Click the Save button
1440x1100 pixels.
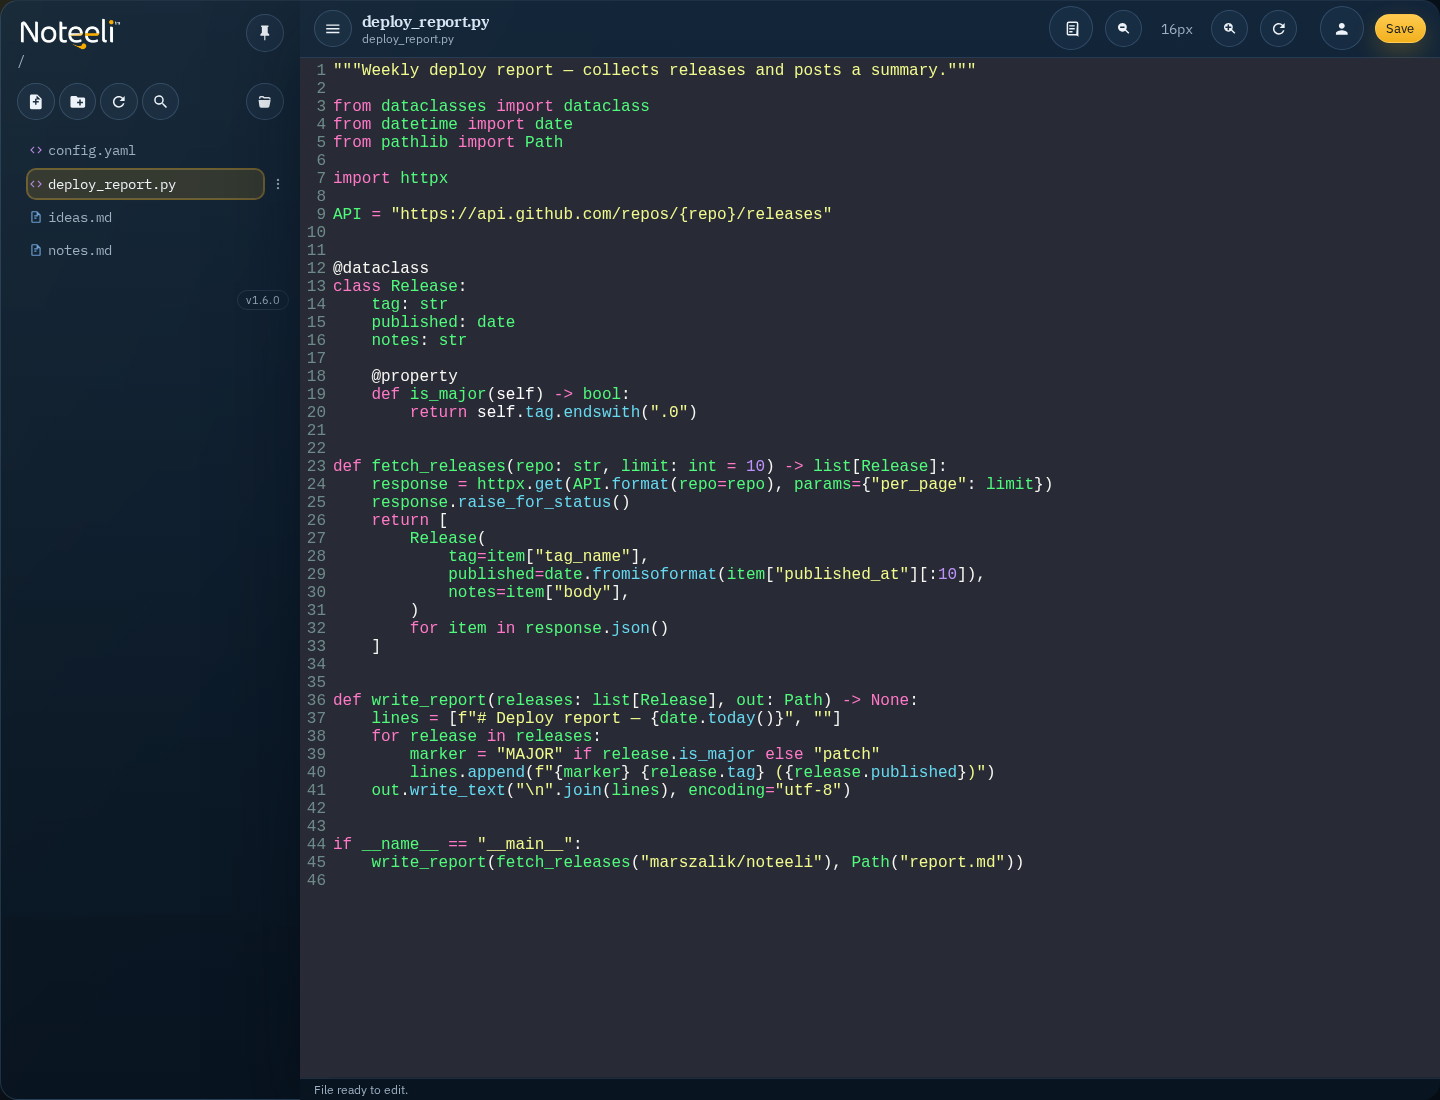click(x=1400, y=29)
